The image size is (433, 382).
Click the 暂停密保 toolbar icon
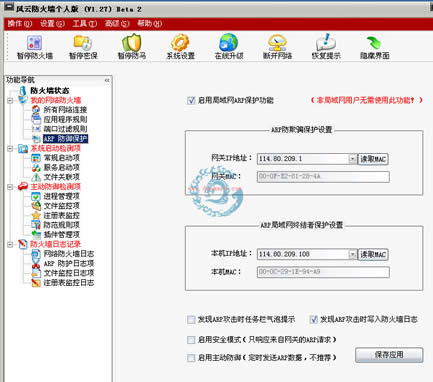(x=83, y=43)
